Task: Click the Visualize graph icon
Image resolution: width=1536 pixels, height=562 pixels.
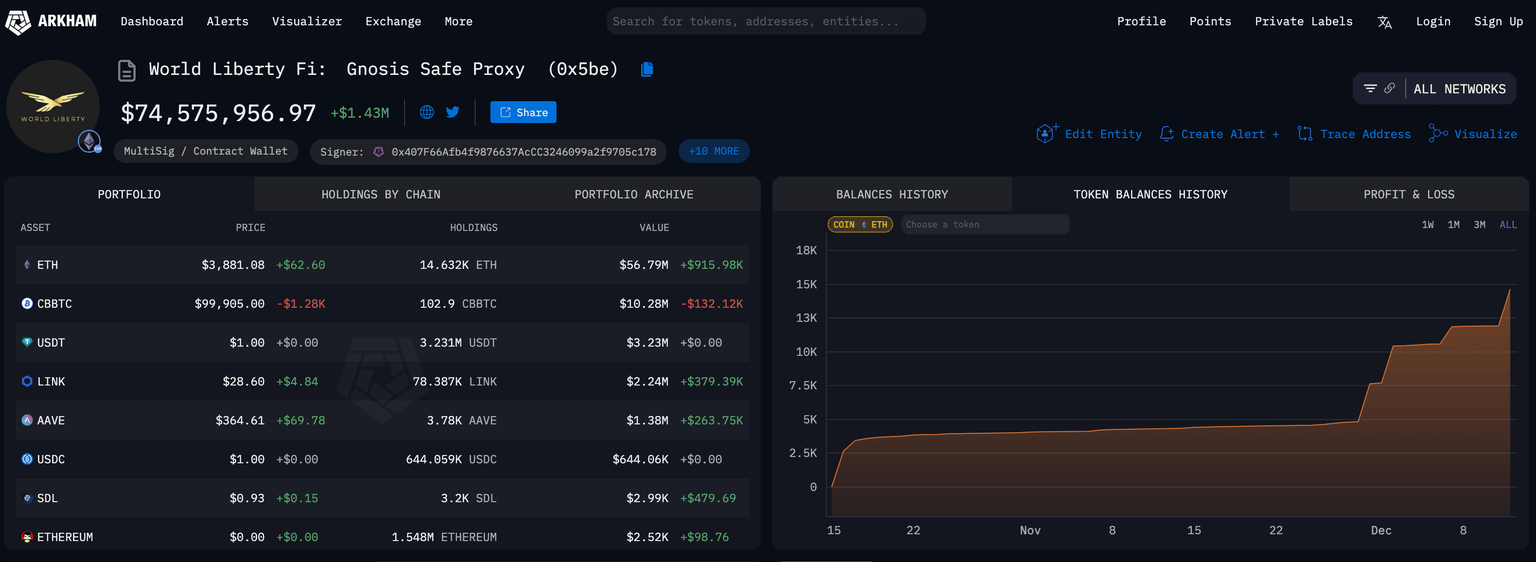Action: click(x=1437, y=134)
